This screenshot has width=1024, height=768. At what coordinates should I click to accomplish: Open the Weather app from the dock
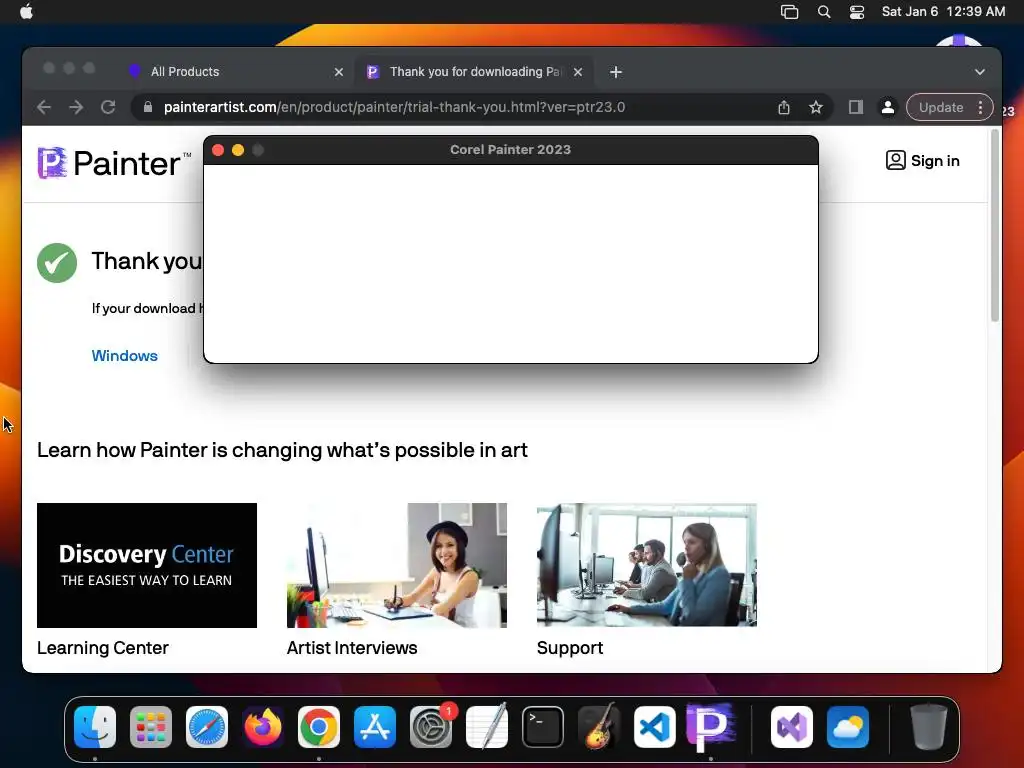click(848, 727)
